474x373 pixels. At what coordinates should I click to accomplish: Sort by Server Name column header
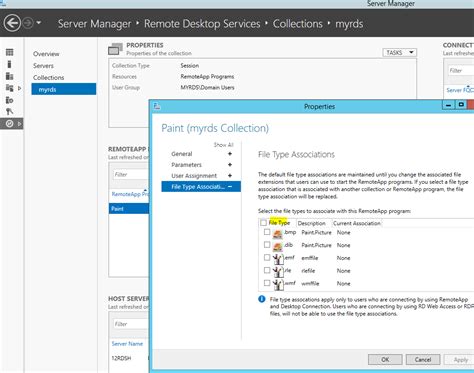pos(127,344)
